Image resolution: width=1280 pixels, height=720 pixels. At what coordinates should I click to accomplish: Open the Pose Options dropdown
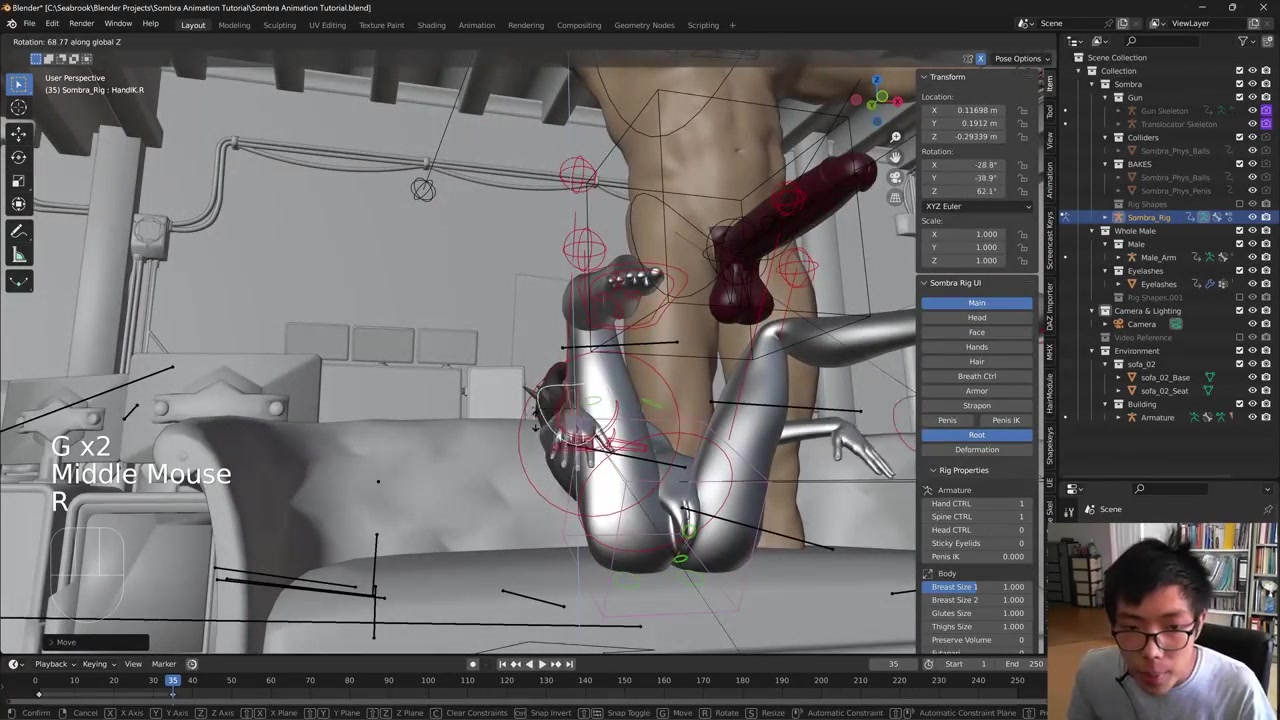click(x=1020, y=59)
